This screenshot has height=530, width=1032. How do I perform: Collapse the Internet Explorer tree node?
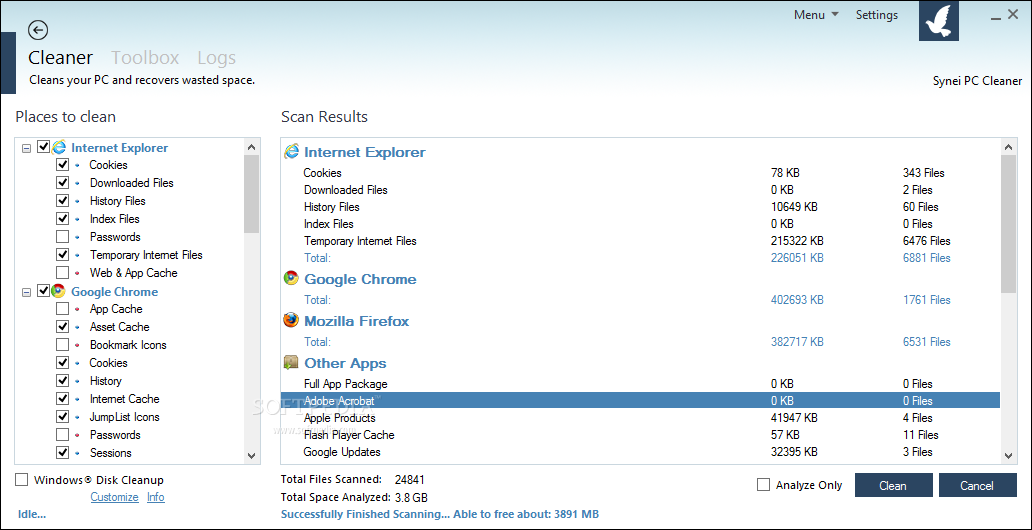(26, 148)
